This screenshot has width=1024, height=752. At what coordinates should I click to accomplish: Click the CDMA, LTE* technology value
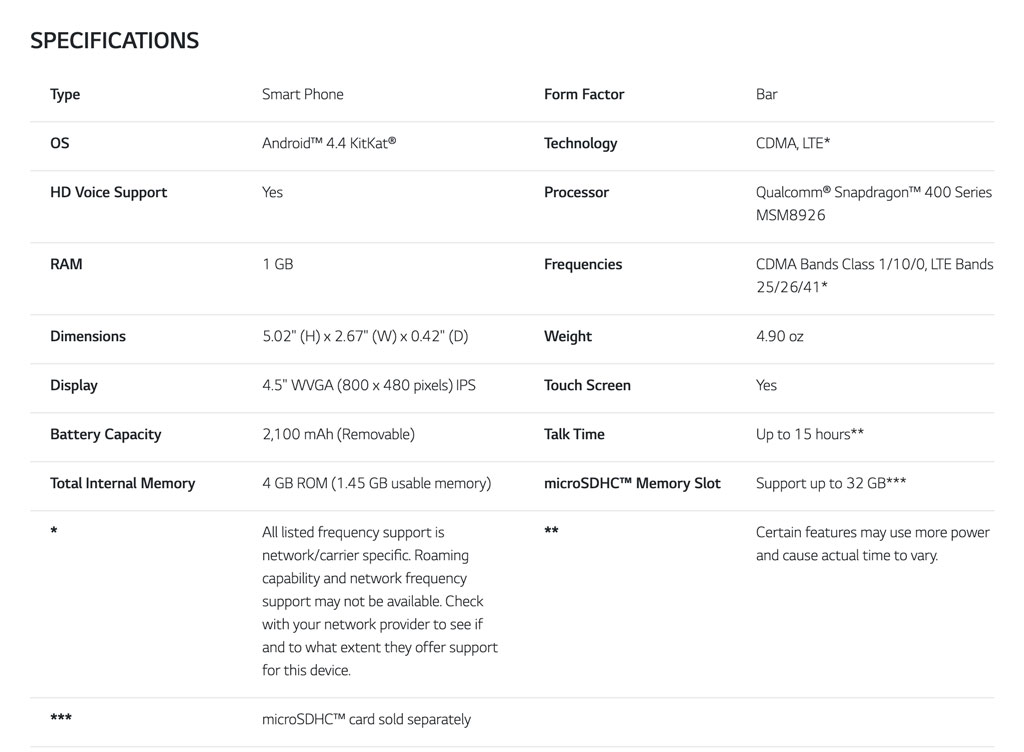point(793,144)
